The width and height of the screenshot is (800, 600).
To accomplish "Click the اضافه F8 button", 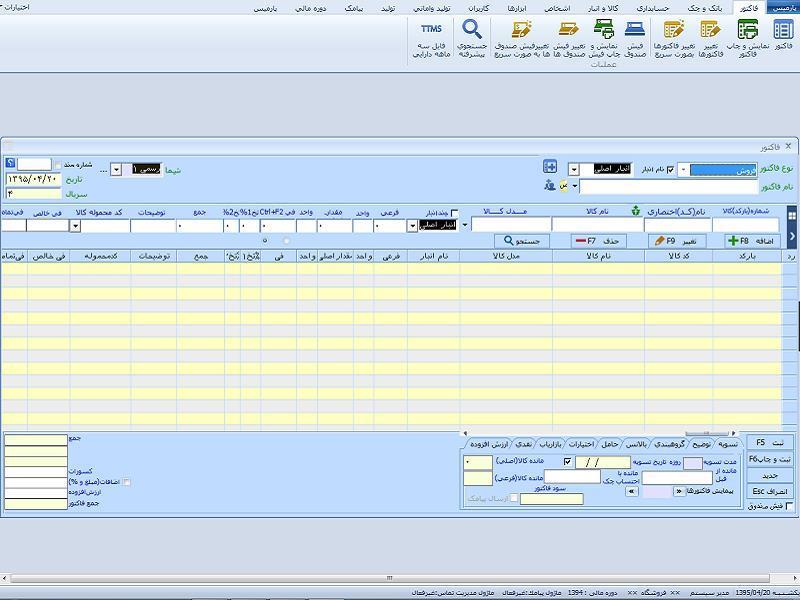I will 753,241.
